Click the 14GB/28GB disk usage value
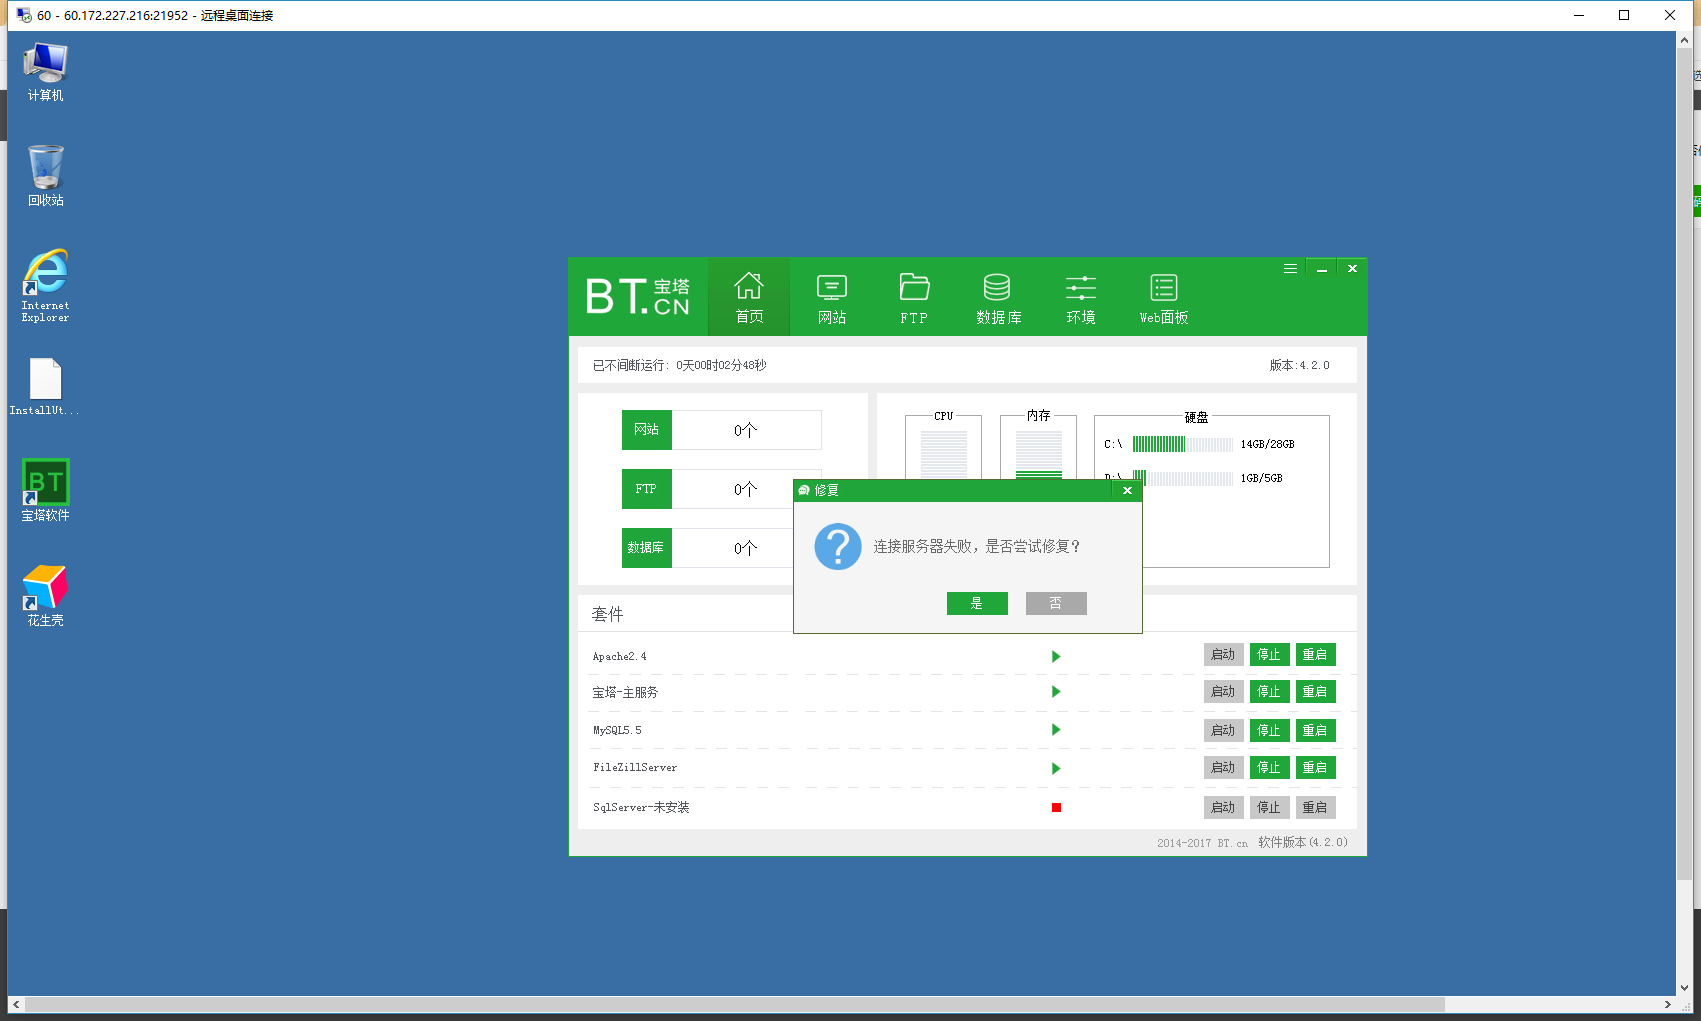This screenshot has height=1021, width=1701. click(1267, 444)
